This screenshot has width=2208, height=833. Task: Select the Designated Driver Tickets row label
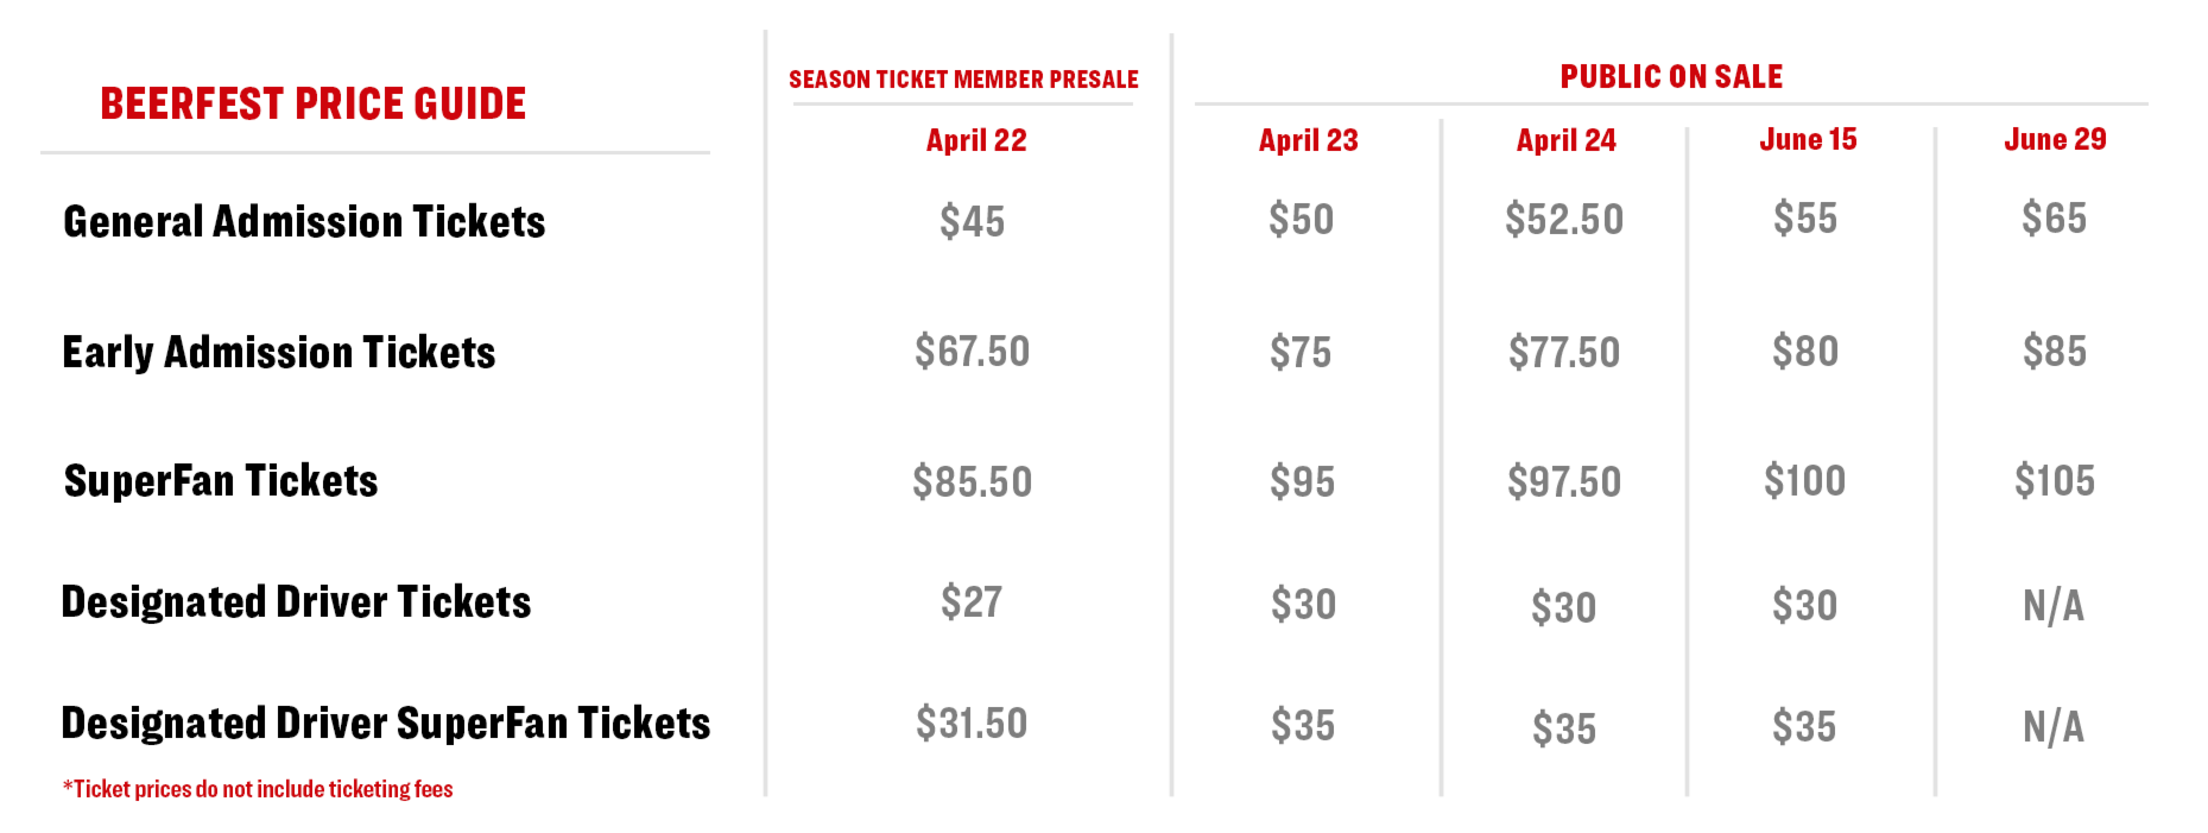click(296, 602)
